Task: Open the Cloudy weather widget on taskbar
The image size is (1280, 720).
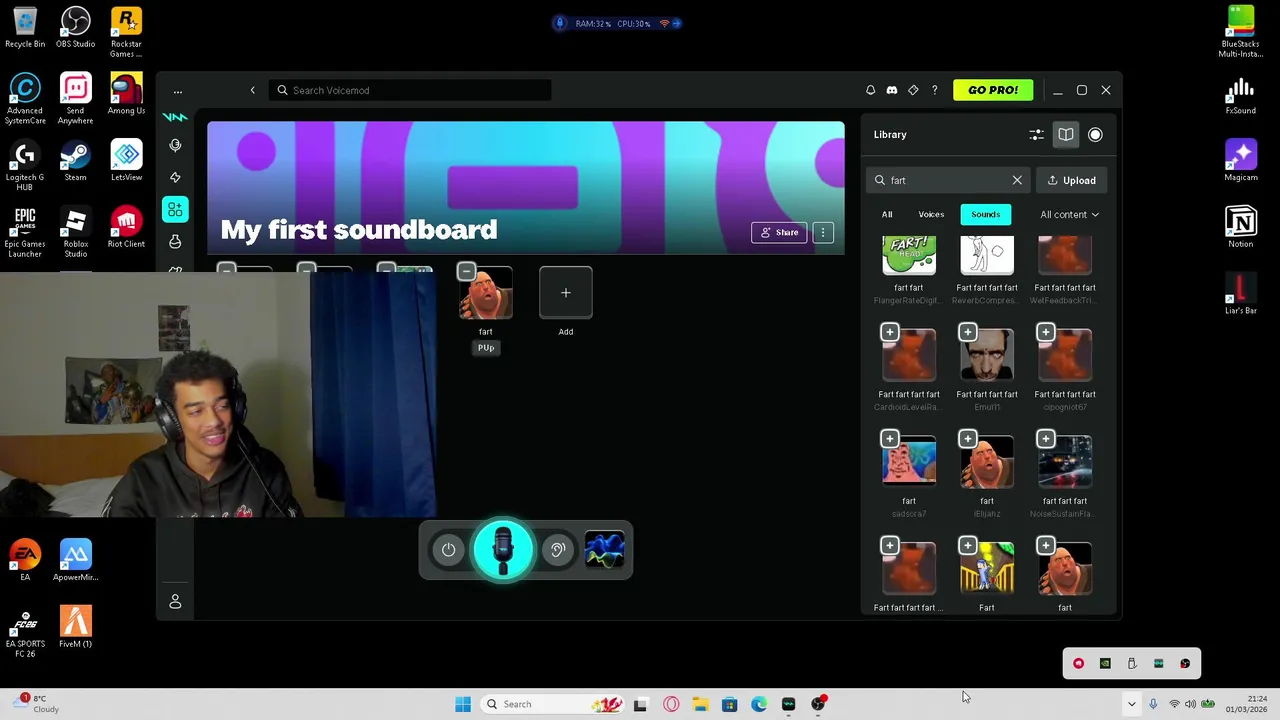Action: pos(35,704)
